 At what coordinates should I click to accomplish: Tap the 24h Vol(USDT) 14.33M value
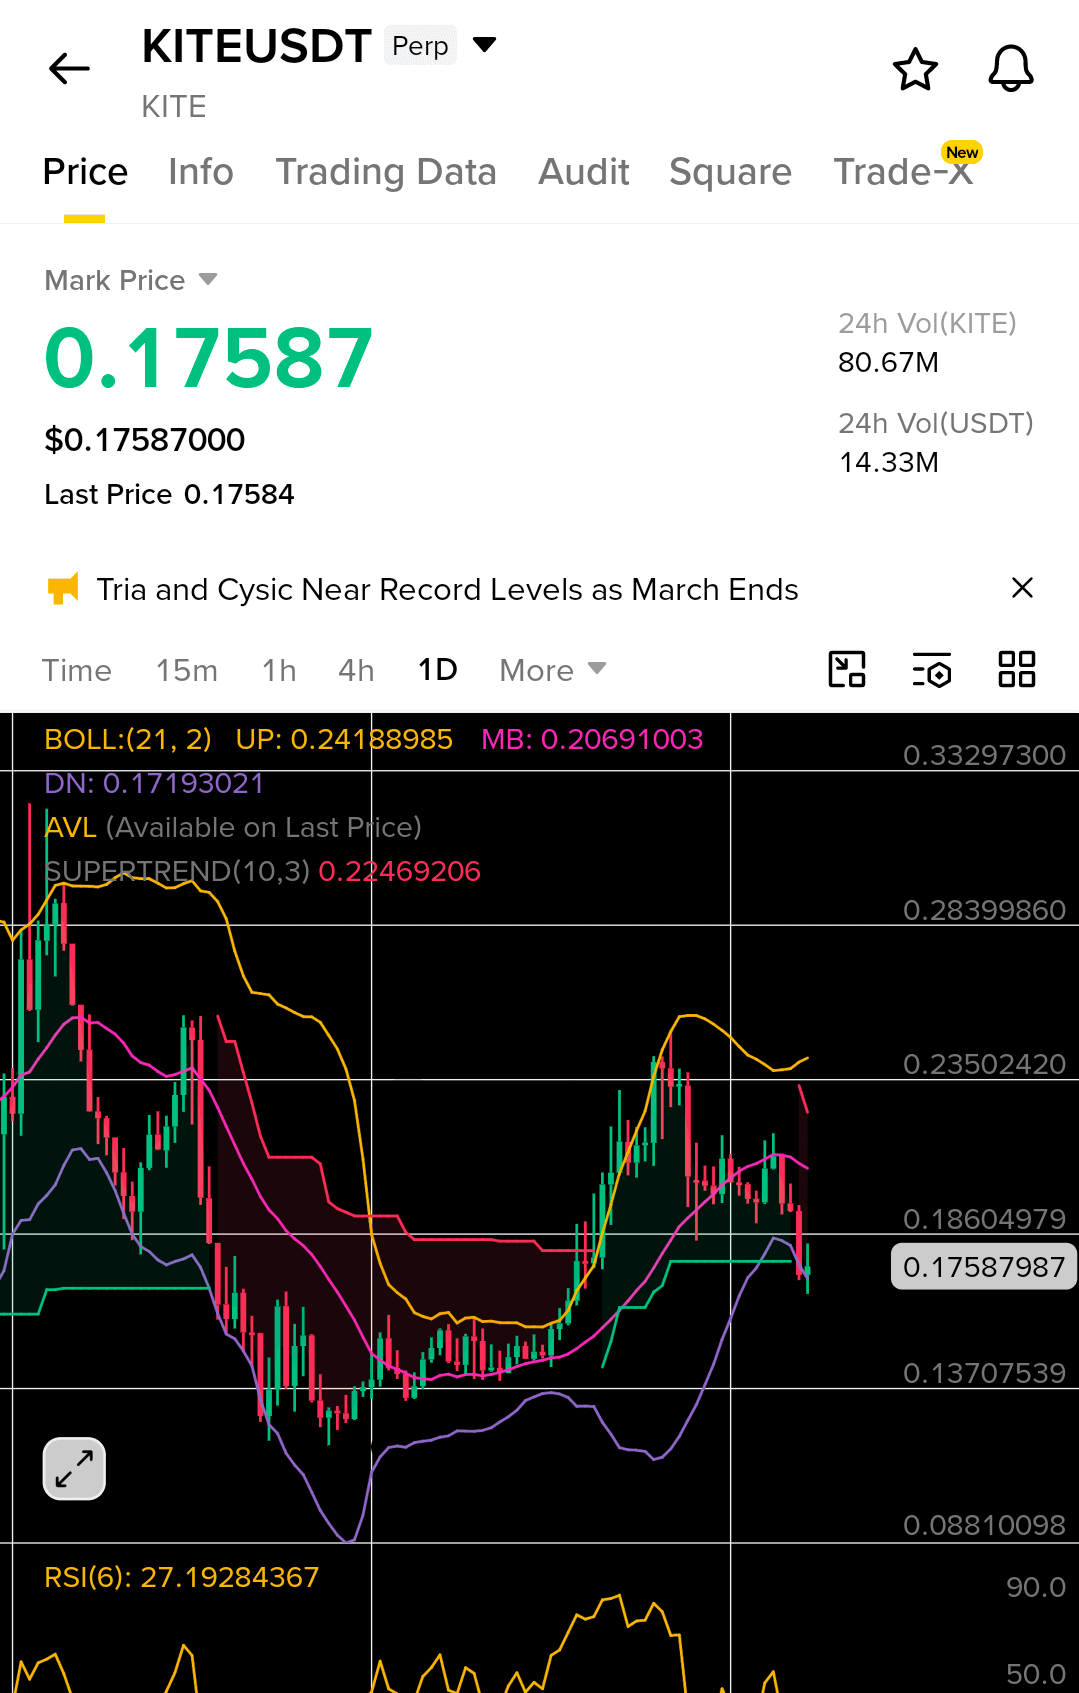click(888, 462)
